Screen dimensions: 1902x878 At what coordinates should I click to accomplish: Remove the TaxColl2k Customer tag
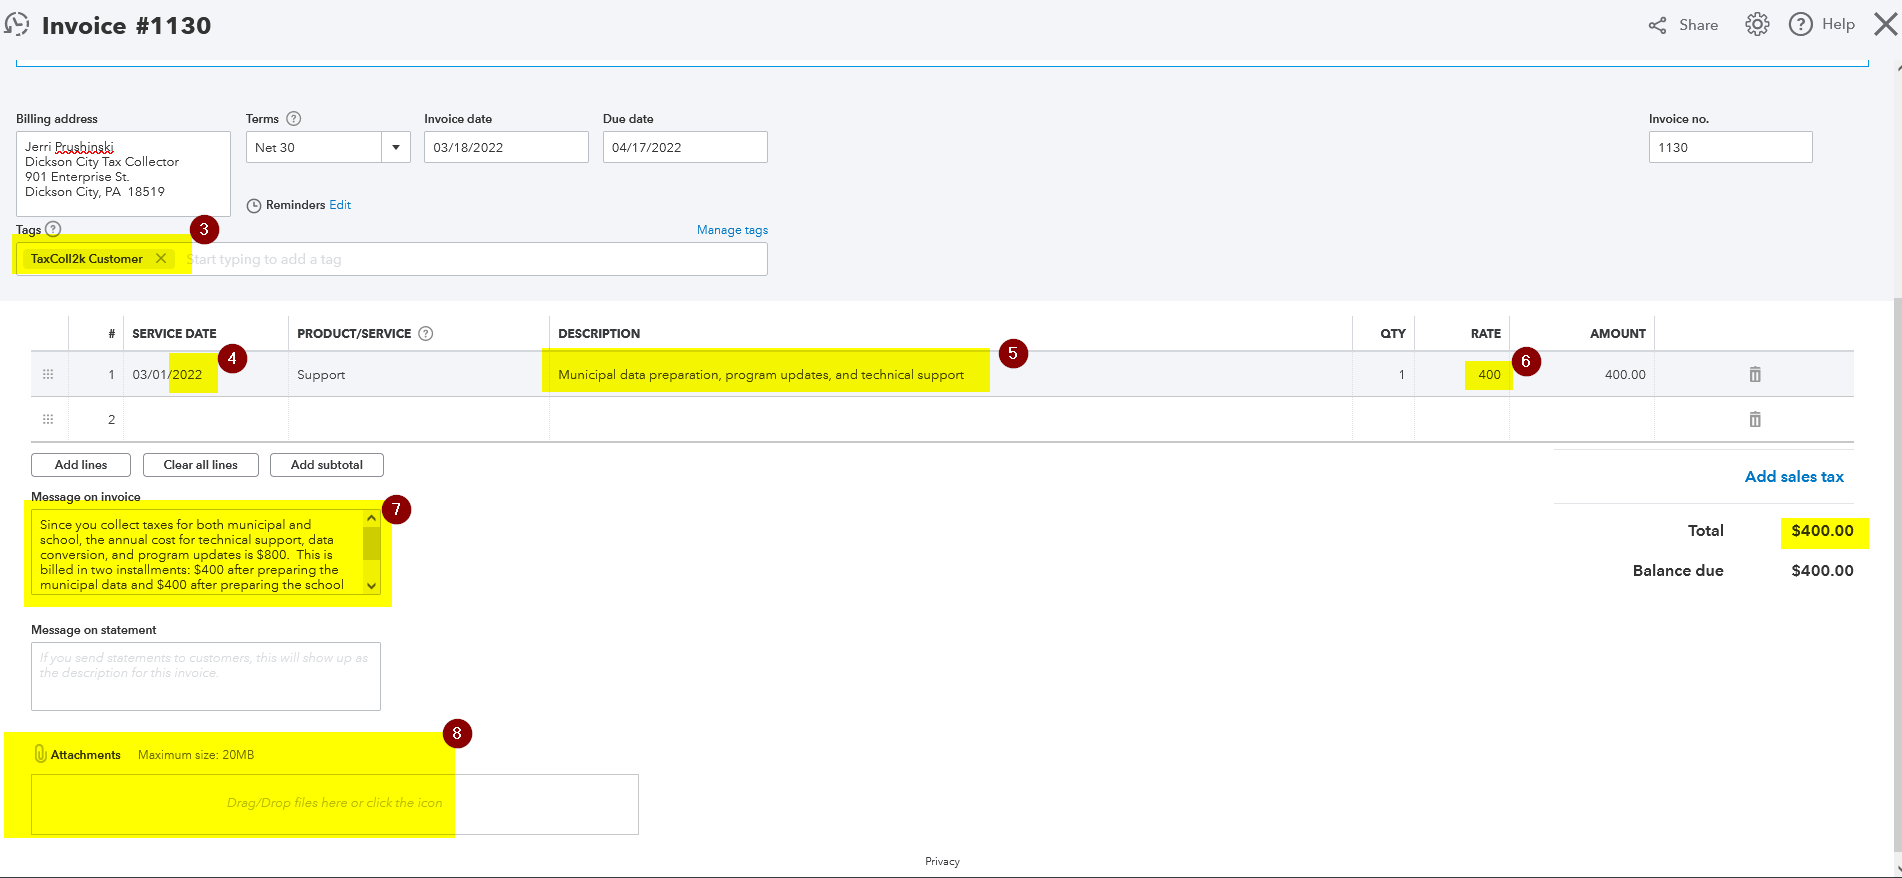pos(161,258)
